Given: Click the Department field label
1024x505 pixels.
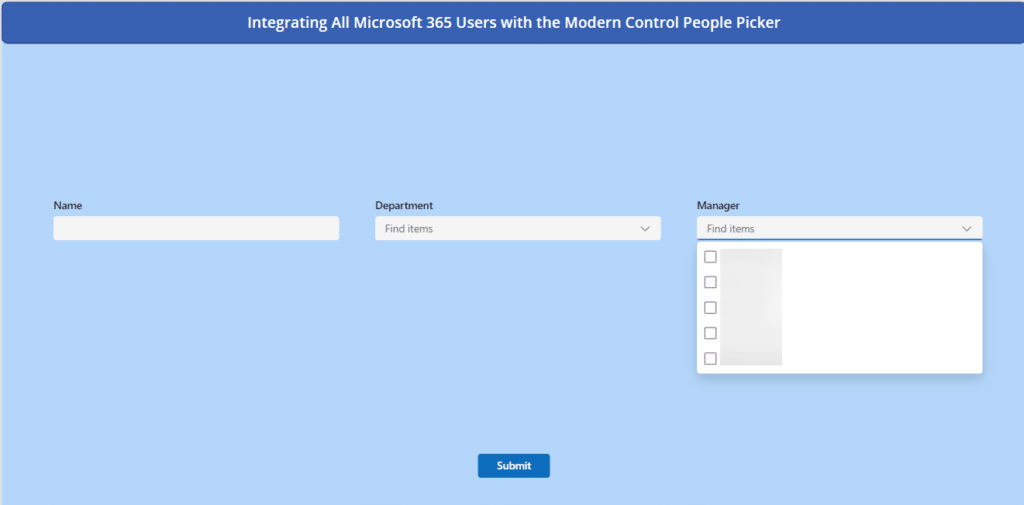Looking at the screenshot, I should (x=404, y=205).
